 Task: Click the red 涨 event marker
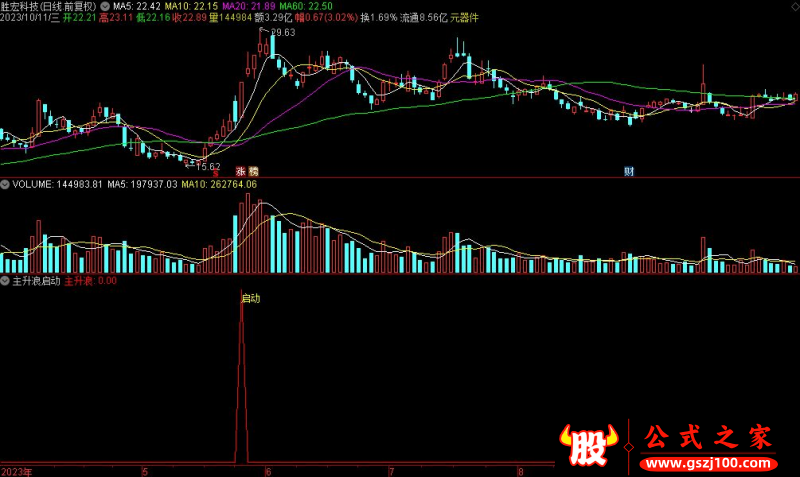coord(241,171)
